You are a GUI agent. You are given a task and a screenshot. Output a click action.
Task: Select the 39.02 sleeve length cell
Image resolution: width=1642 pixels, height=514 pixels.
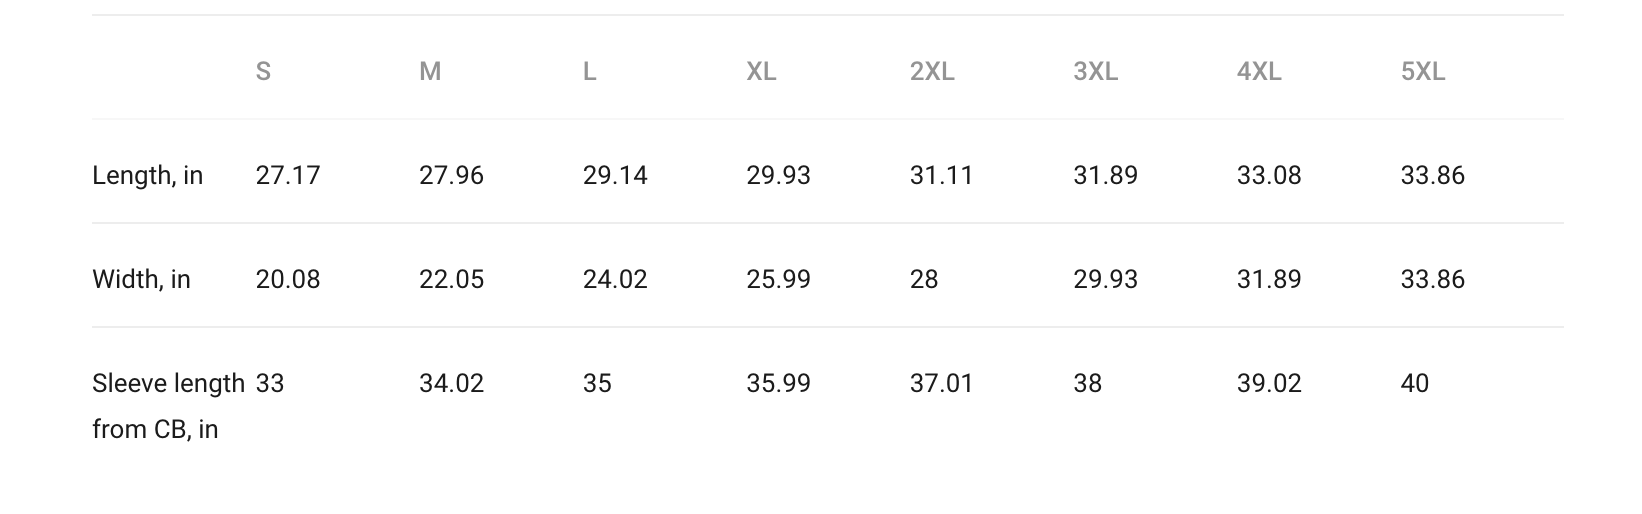coord(1269,383)
